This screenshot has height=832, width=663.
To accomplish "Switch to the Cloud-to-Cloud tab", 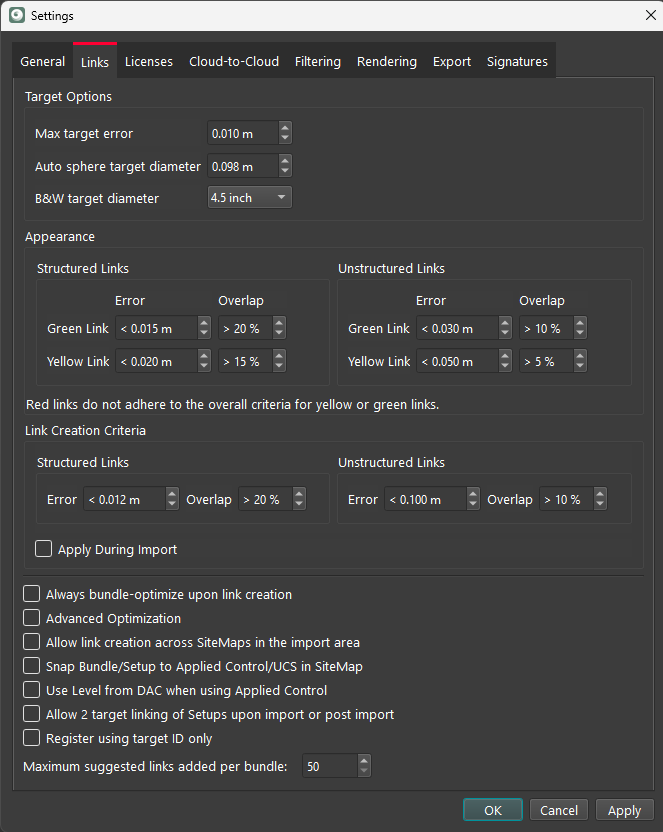I will (x=234, y=62).
